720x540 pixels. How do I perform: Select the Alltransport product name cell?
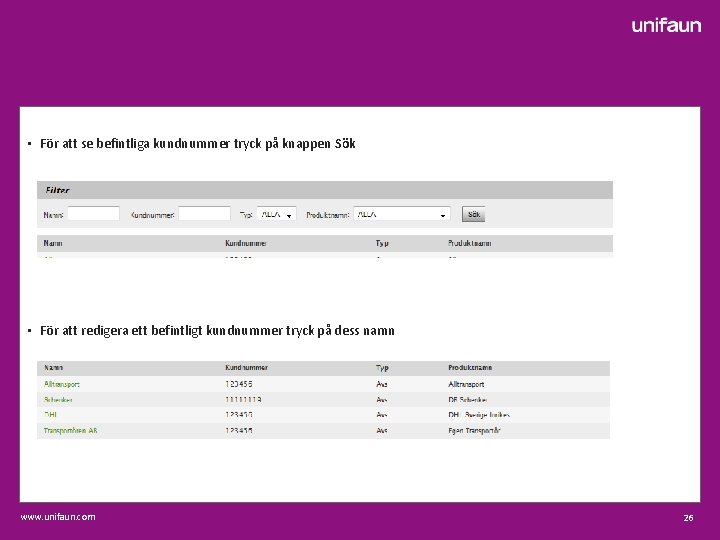point(466,384)
